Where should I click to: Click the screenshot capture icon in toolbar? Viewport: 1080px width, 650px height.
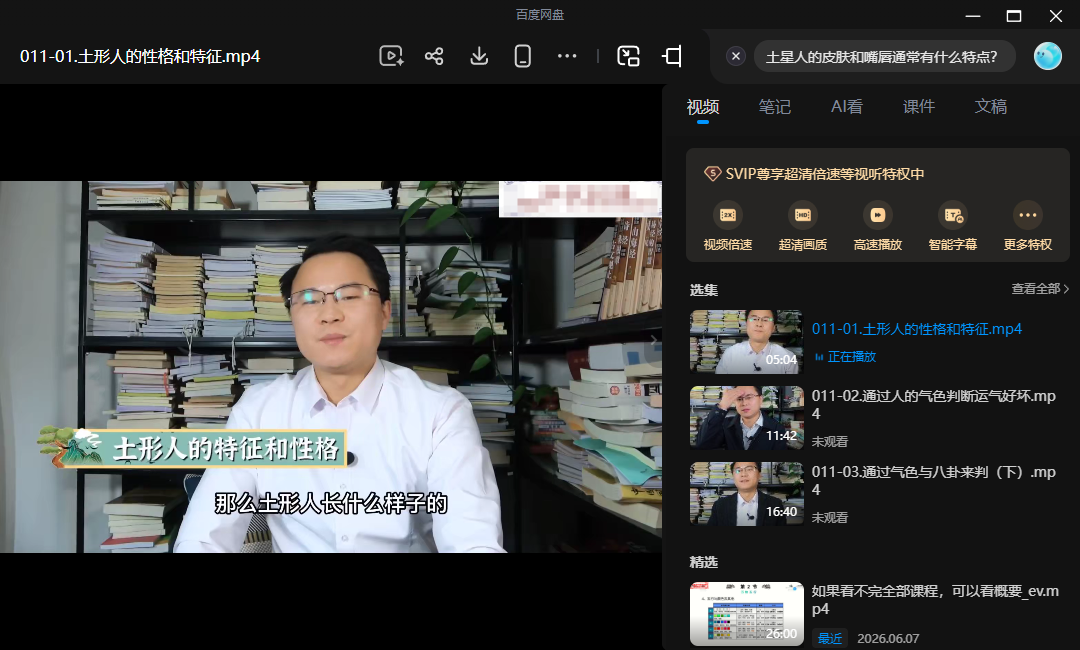pyautogui.click(x=628, y=56)
